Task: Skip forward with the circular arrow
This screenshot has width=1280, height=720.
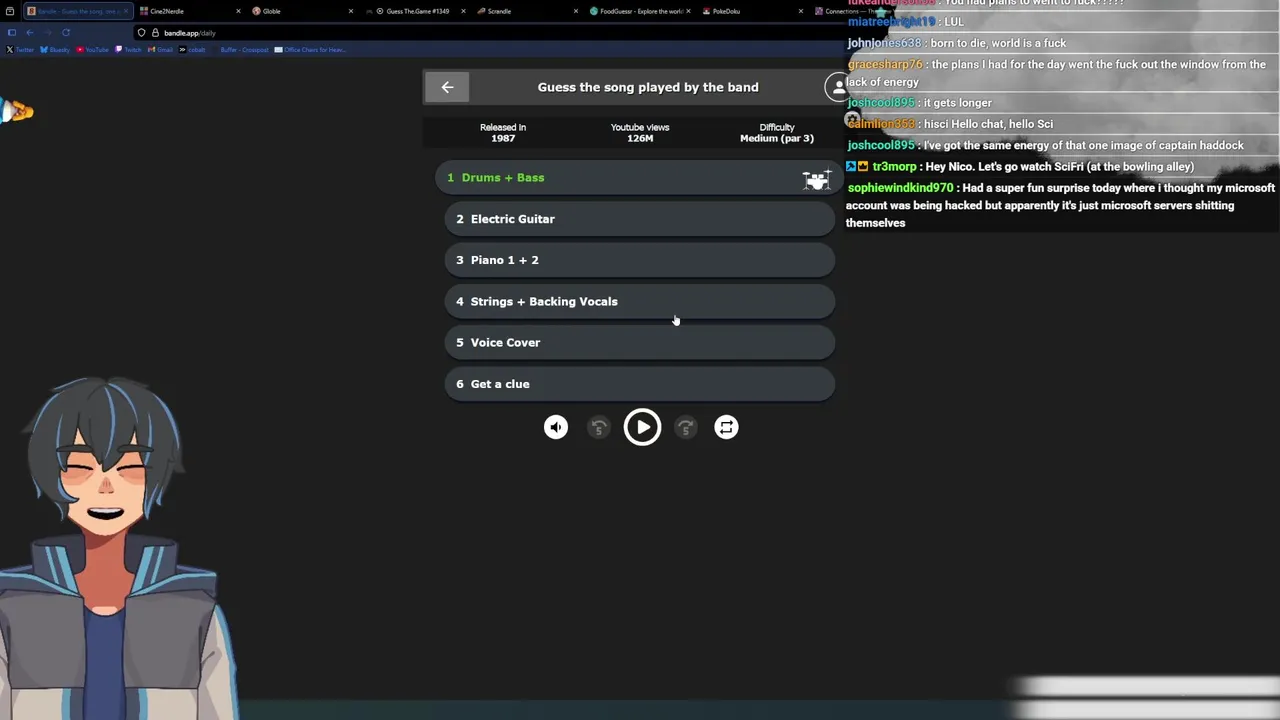Action: pos(685,427)
